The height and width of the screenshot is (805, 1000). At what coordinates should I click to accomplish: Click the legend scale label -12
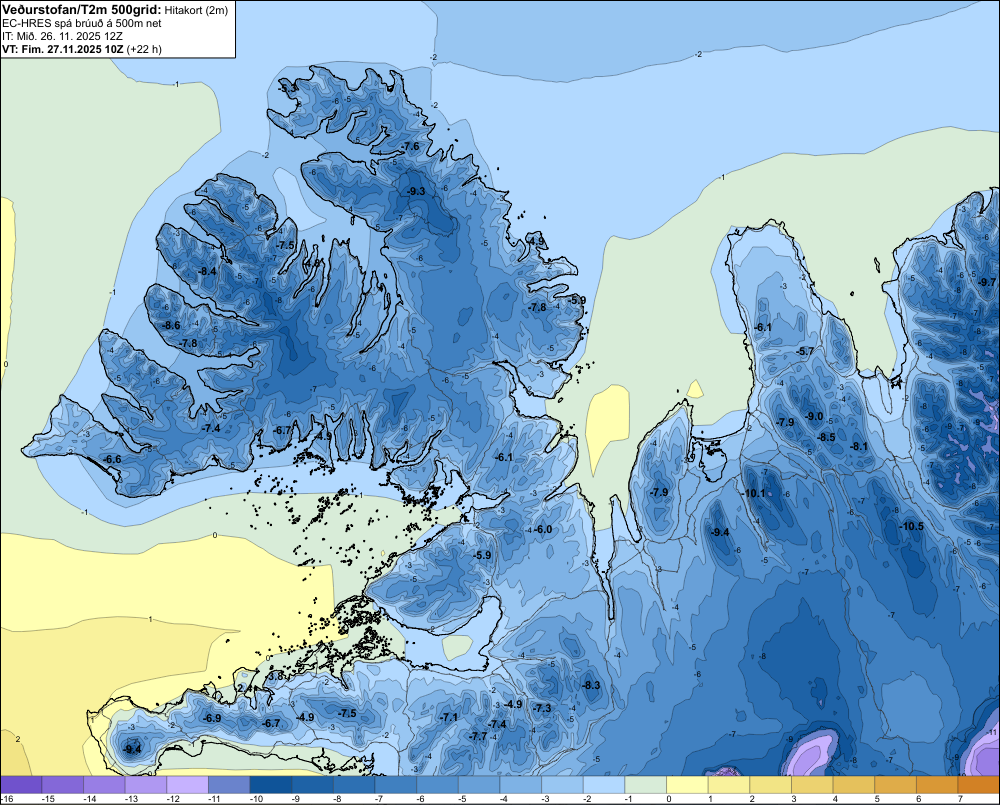click(x=173, y=799)
